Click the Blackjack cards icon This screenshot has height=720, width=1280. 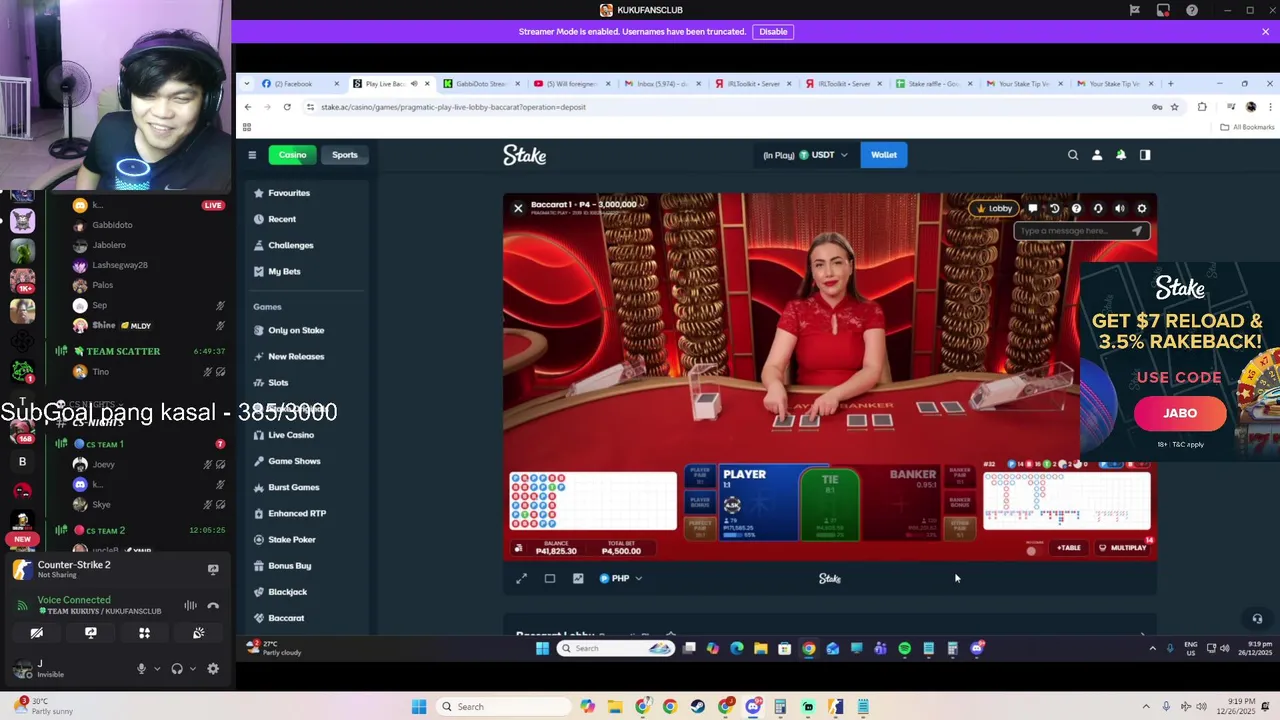point(259,592)
